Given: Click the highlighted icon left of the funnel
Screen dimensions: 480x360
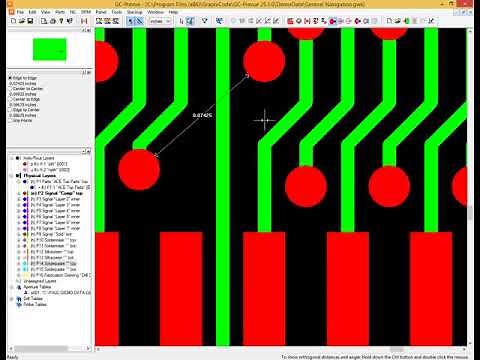Looking at the screenshot, I should 190,21.
